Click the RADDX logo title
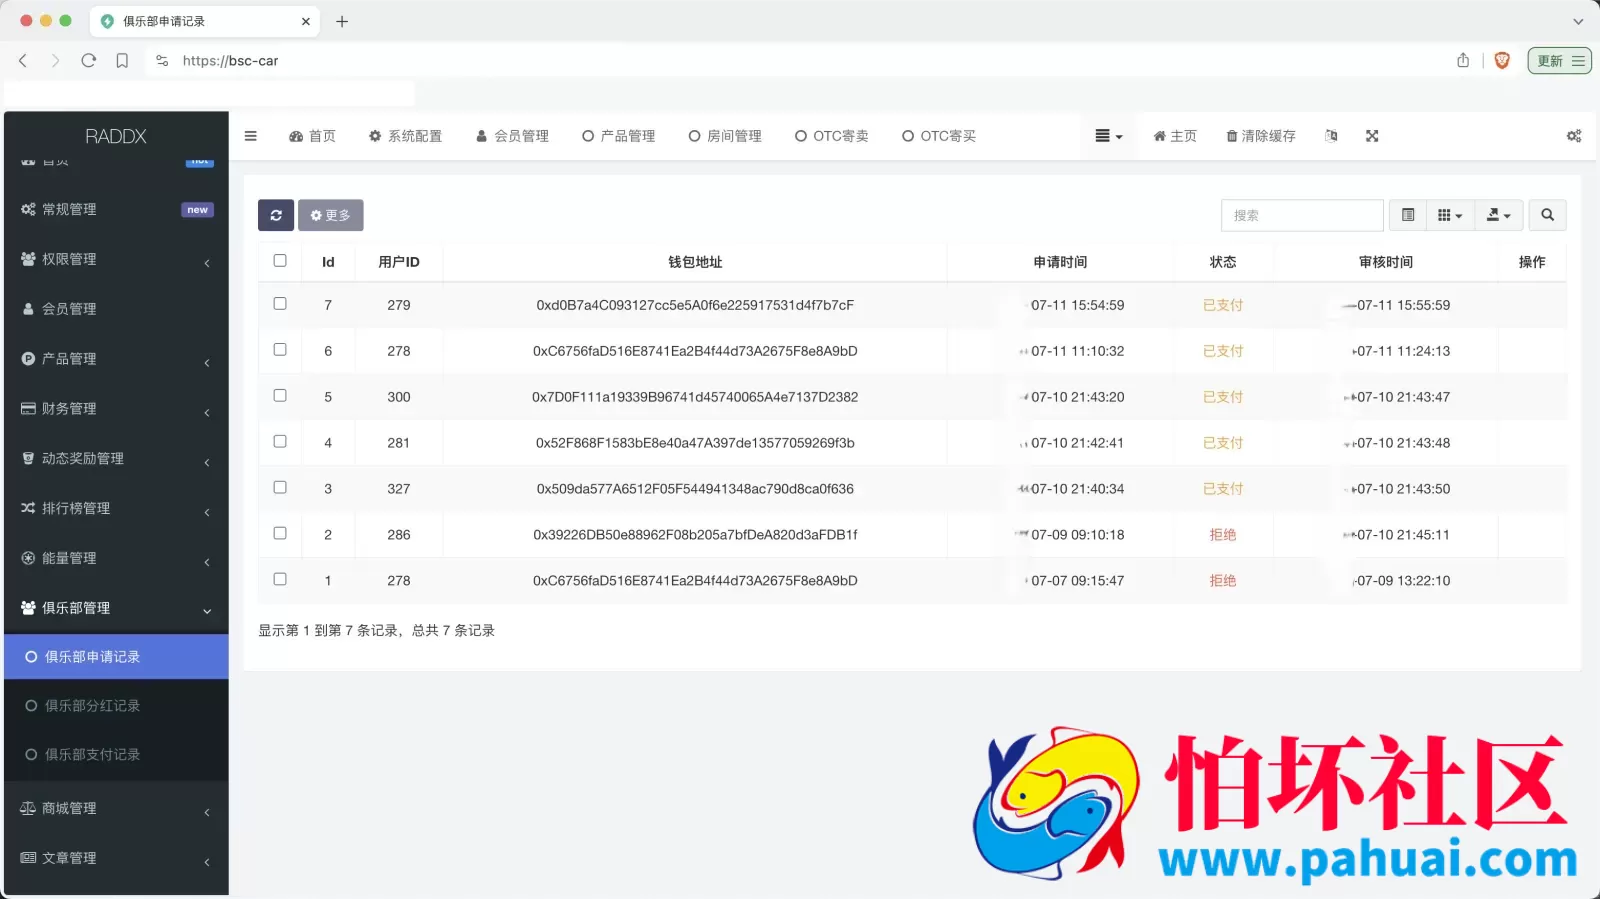The height and width of the screenshot is (899, 1600). [116, 136]
